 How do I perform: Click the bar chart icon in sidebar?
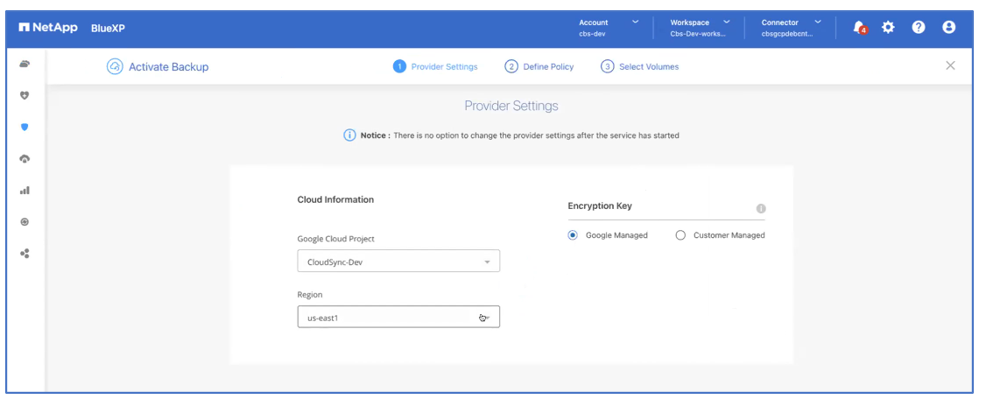coord(25,190)
